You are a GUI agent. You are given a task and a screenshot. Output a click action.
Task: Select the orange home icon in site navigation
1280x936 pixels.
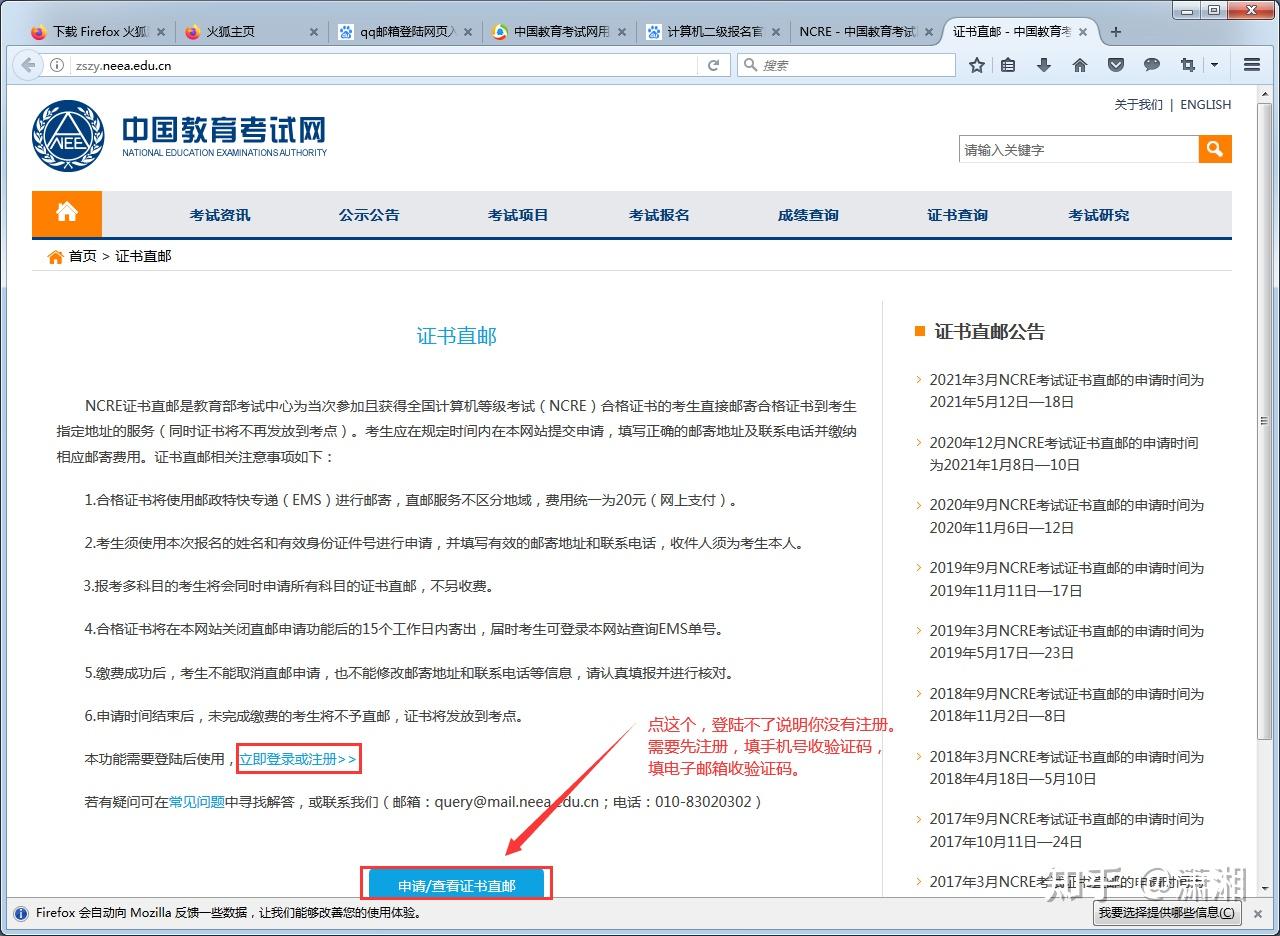pos(67,213)
